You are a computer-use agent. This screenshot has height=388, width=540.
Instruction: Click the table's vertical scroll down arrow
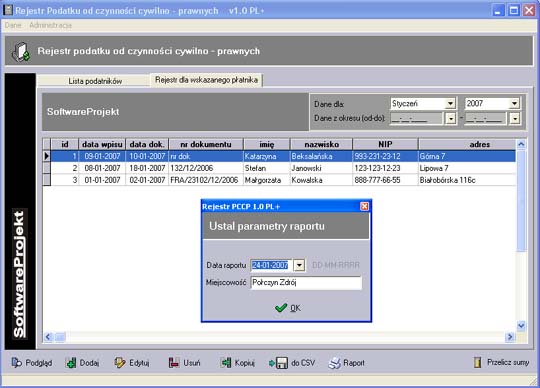[x=521, y=325]
